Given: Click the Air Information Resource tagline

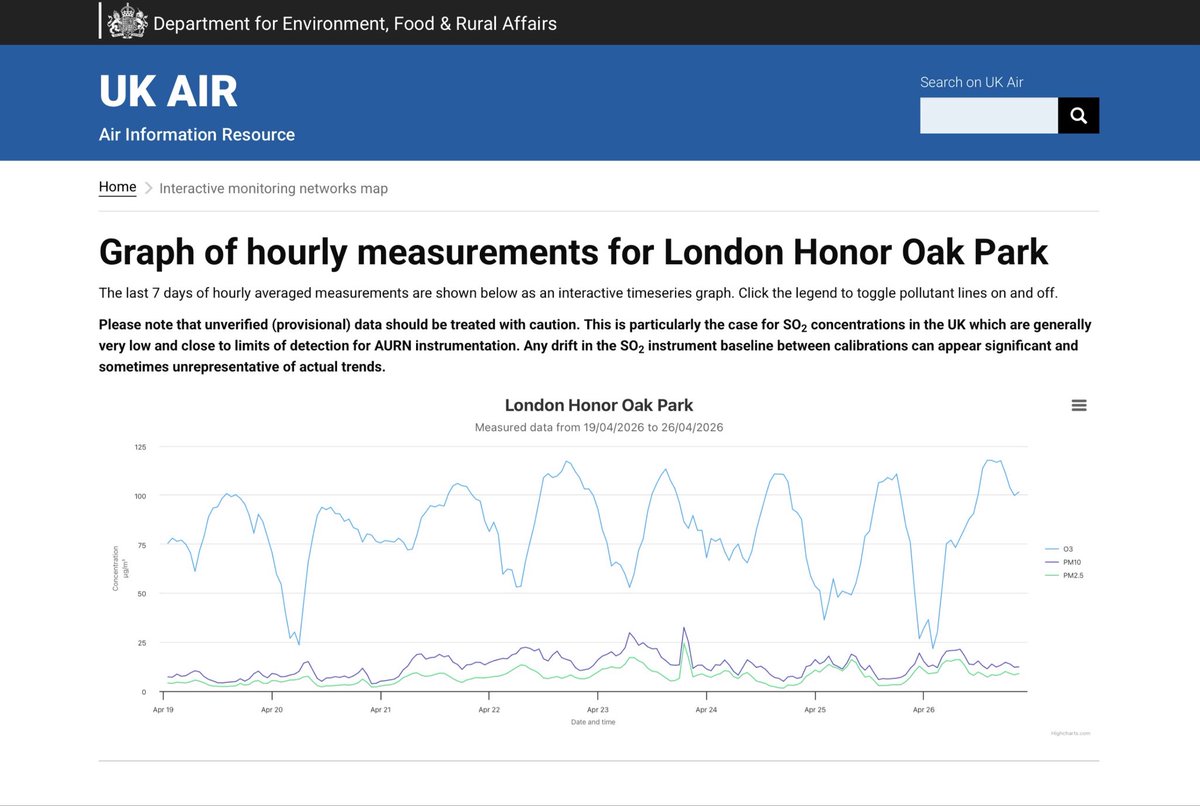Looking at the screenshot, I should pyautogui.click(x=197, y=134).
